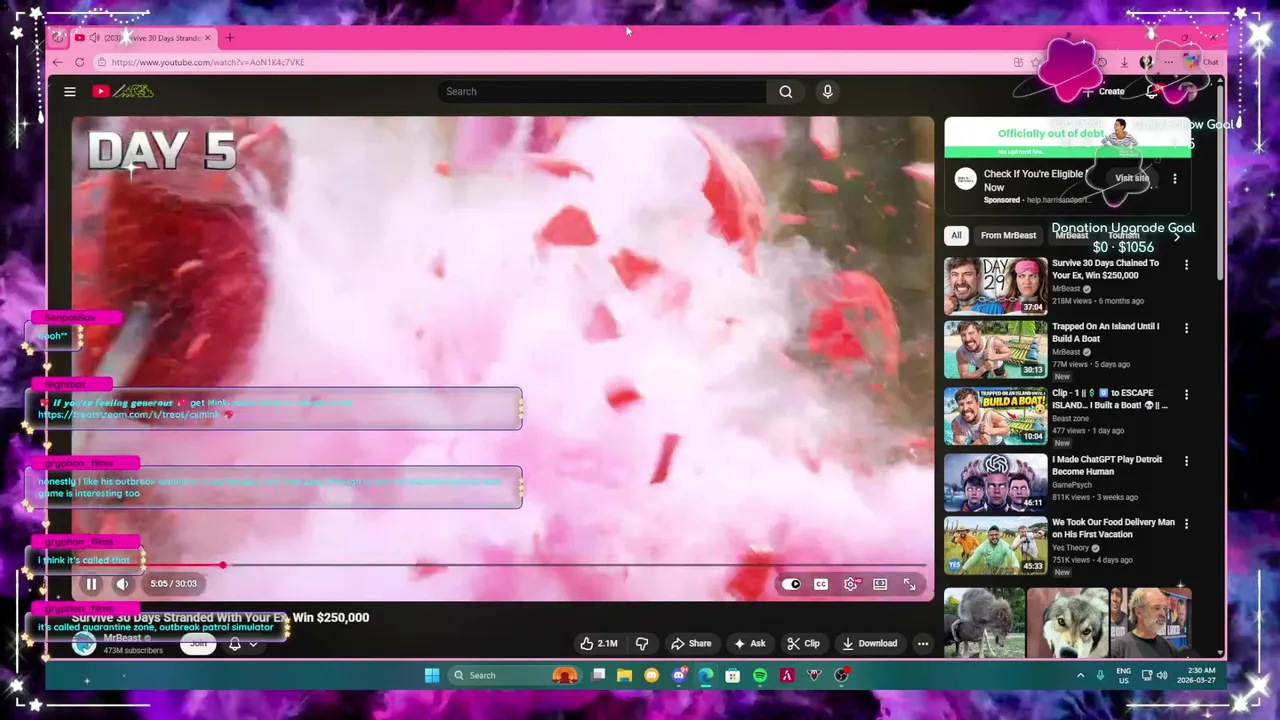This screenshot has height=720, width=1280.
Task: Enter fullscreen mode in player
Action: point(910,584)
